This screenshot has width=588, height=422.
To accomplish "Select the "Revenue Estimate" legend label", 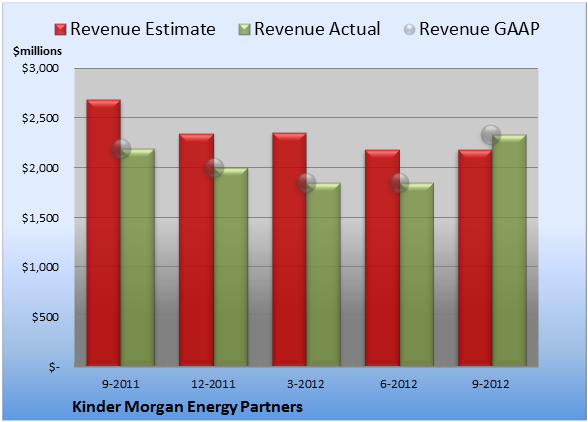I will click(143, 29).
